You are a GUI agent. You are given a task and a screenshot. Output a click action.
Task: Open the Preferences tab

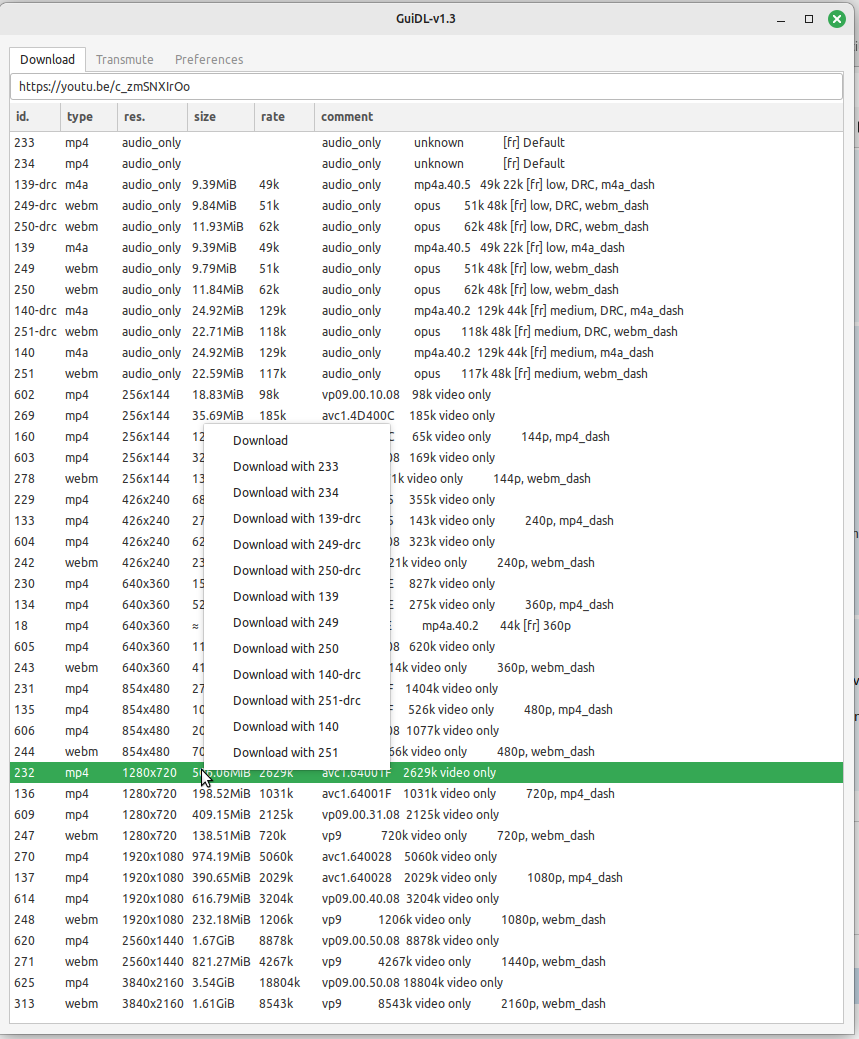click(x=209, y=59)
